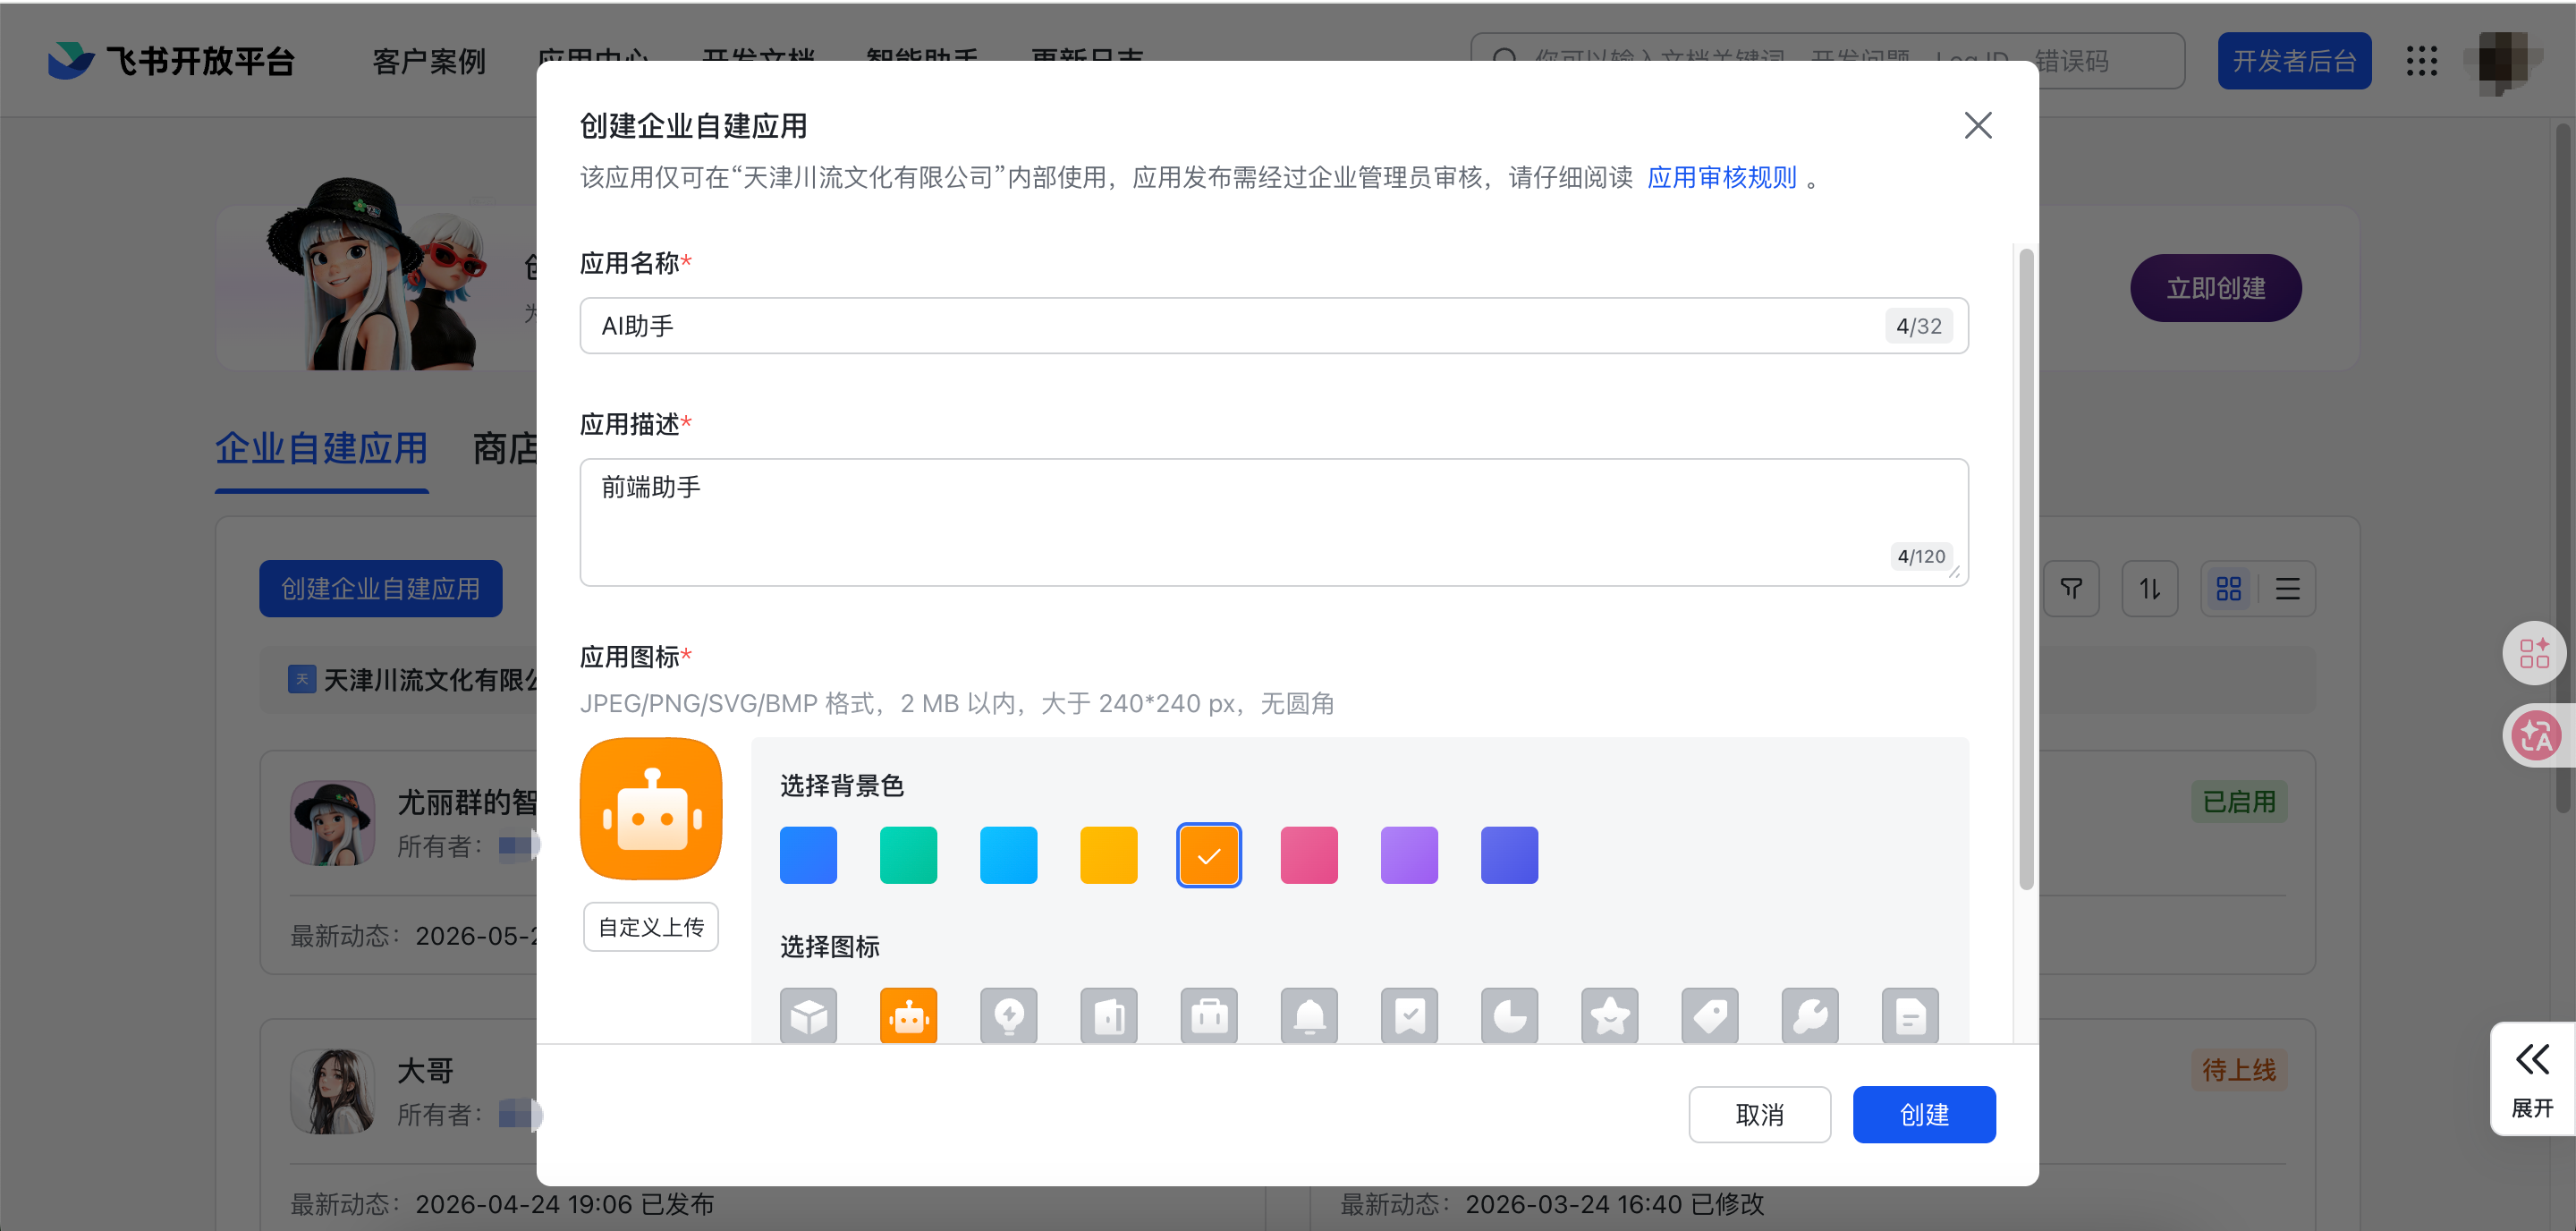2576x1231 pixels.
Task: Select the wrench icon option
Action: click(1809, 1016)
